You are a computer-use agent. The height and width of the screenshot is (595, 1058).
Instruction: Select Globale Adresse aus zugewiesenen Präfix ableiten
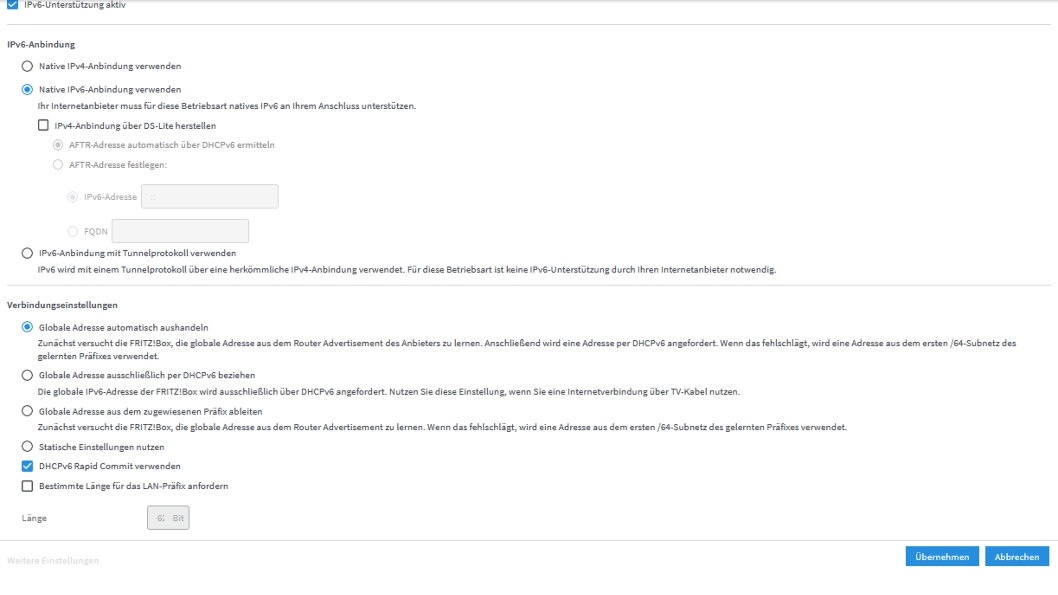coord(27,411)
